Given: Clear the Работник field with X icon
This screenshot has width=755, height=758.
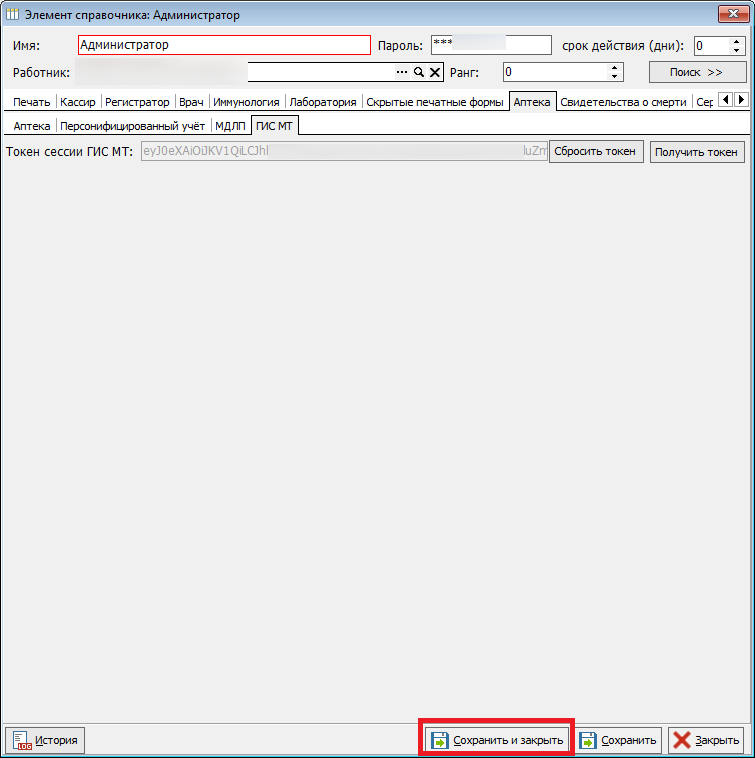Looking at the screenshot, I should coord(435,73).
